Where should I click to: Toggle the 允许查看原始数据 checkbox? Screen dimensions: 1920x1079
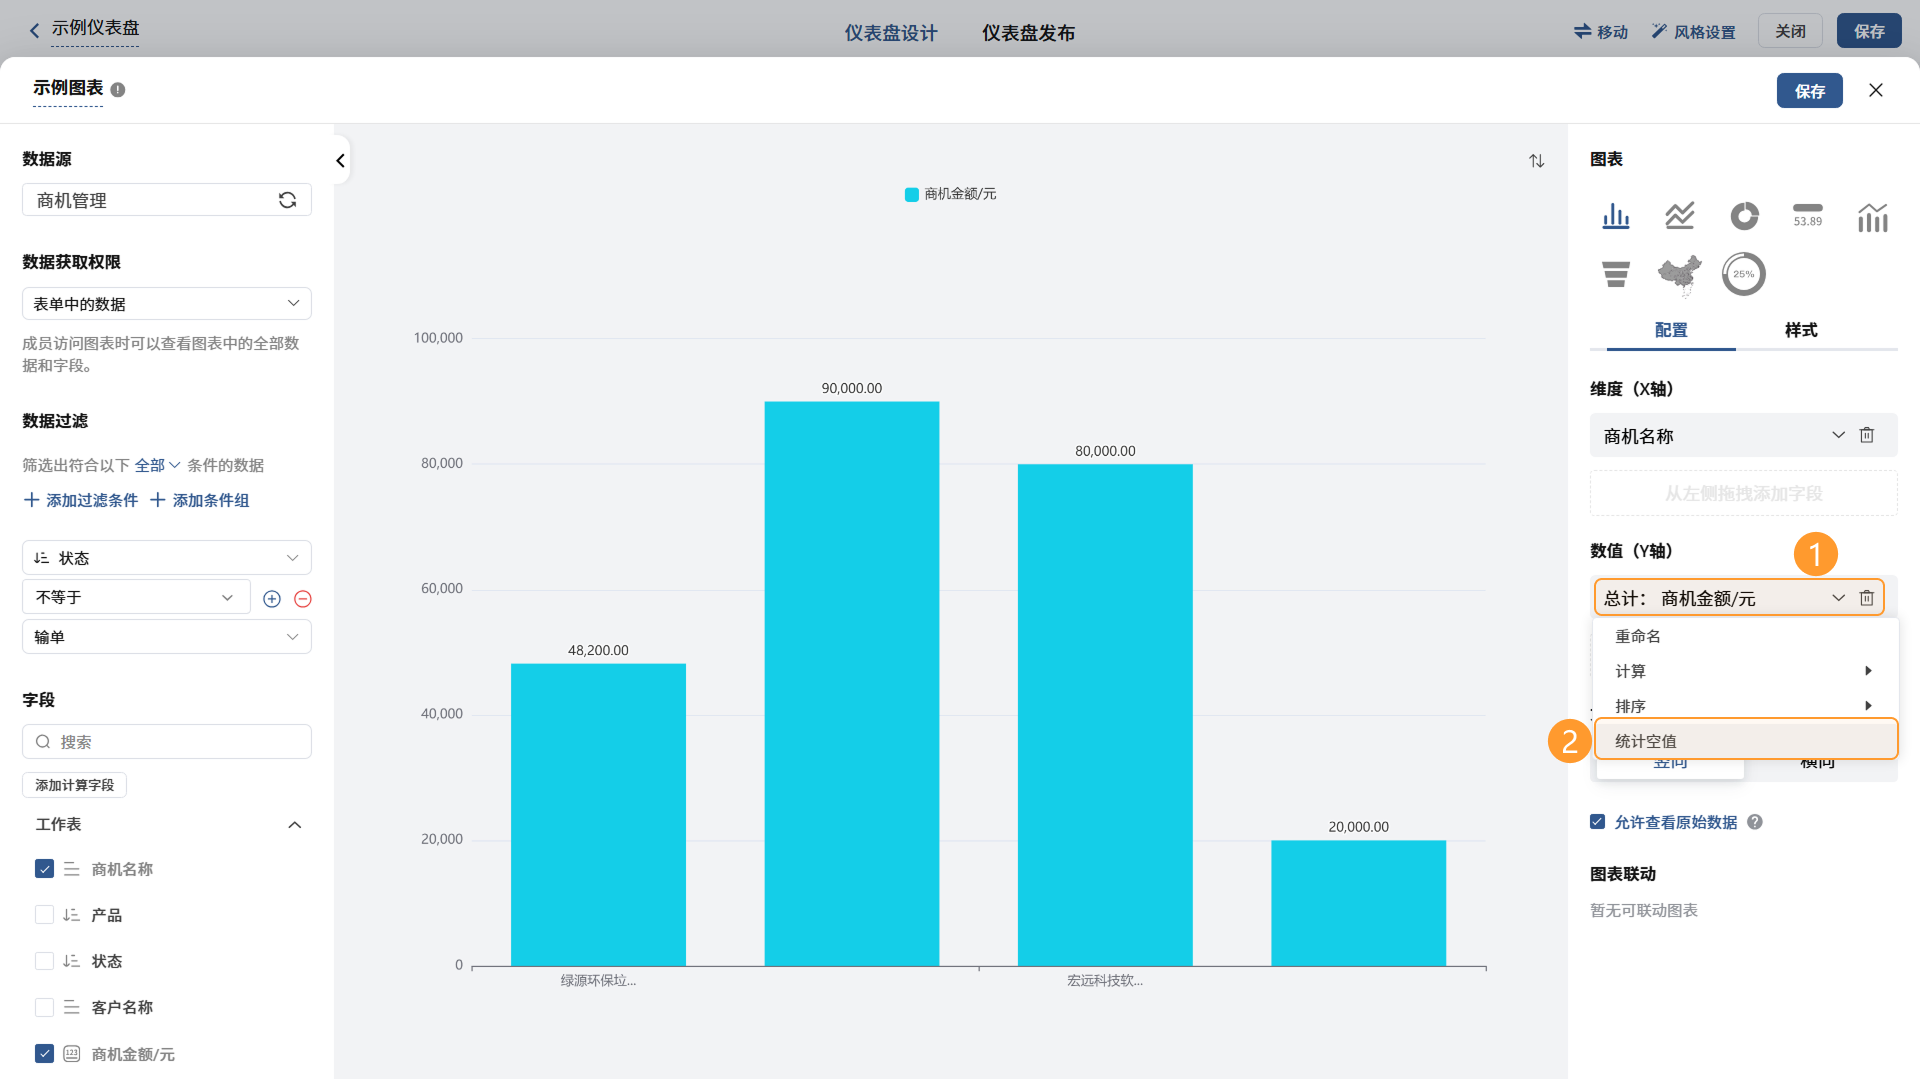pyautogui.click(x=1598, y=822)
